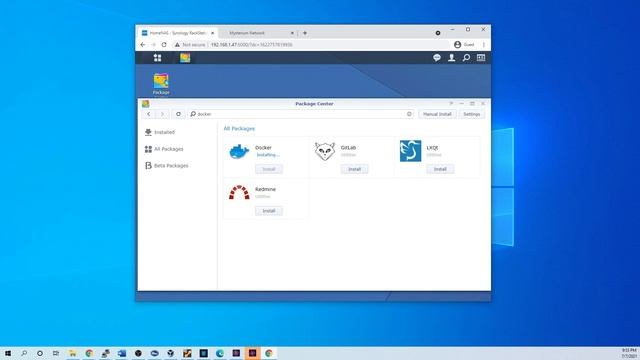640x360 pixels.
Task: Open the Windows Start menu
Action: click(x=8, y=353)
